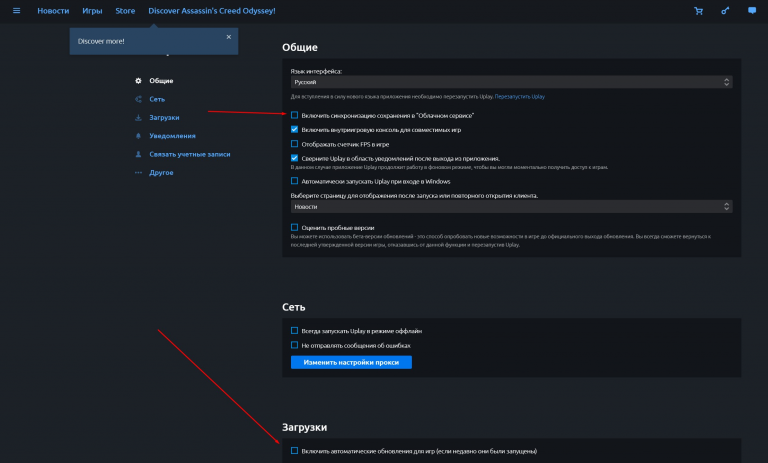768x463 pixels.
Task: Open the shopping cart icon
Action: [x=698, y=11]
